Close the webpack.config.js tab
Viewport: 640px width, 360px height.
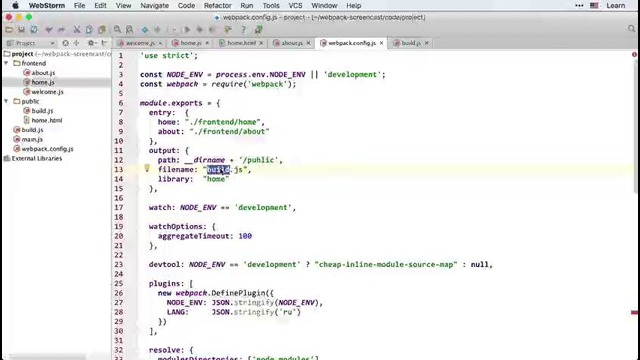pyautogui.click(x=382, y=43)
